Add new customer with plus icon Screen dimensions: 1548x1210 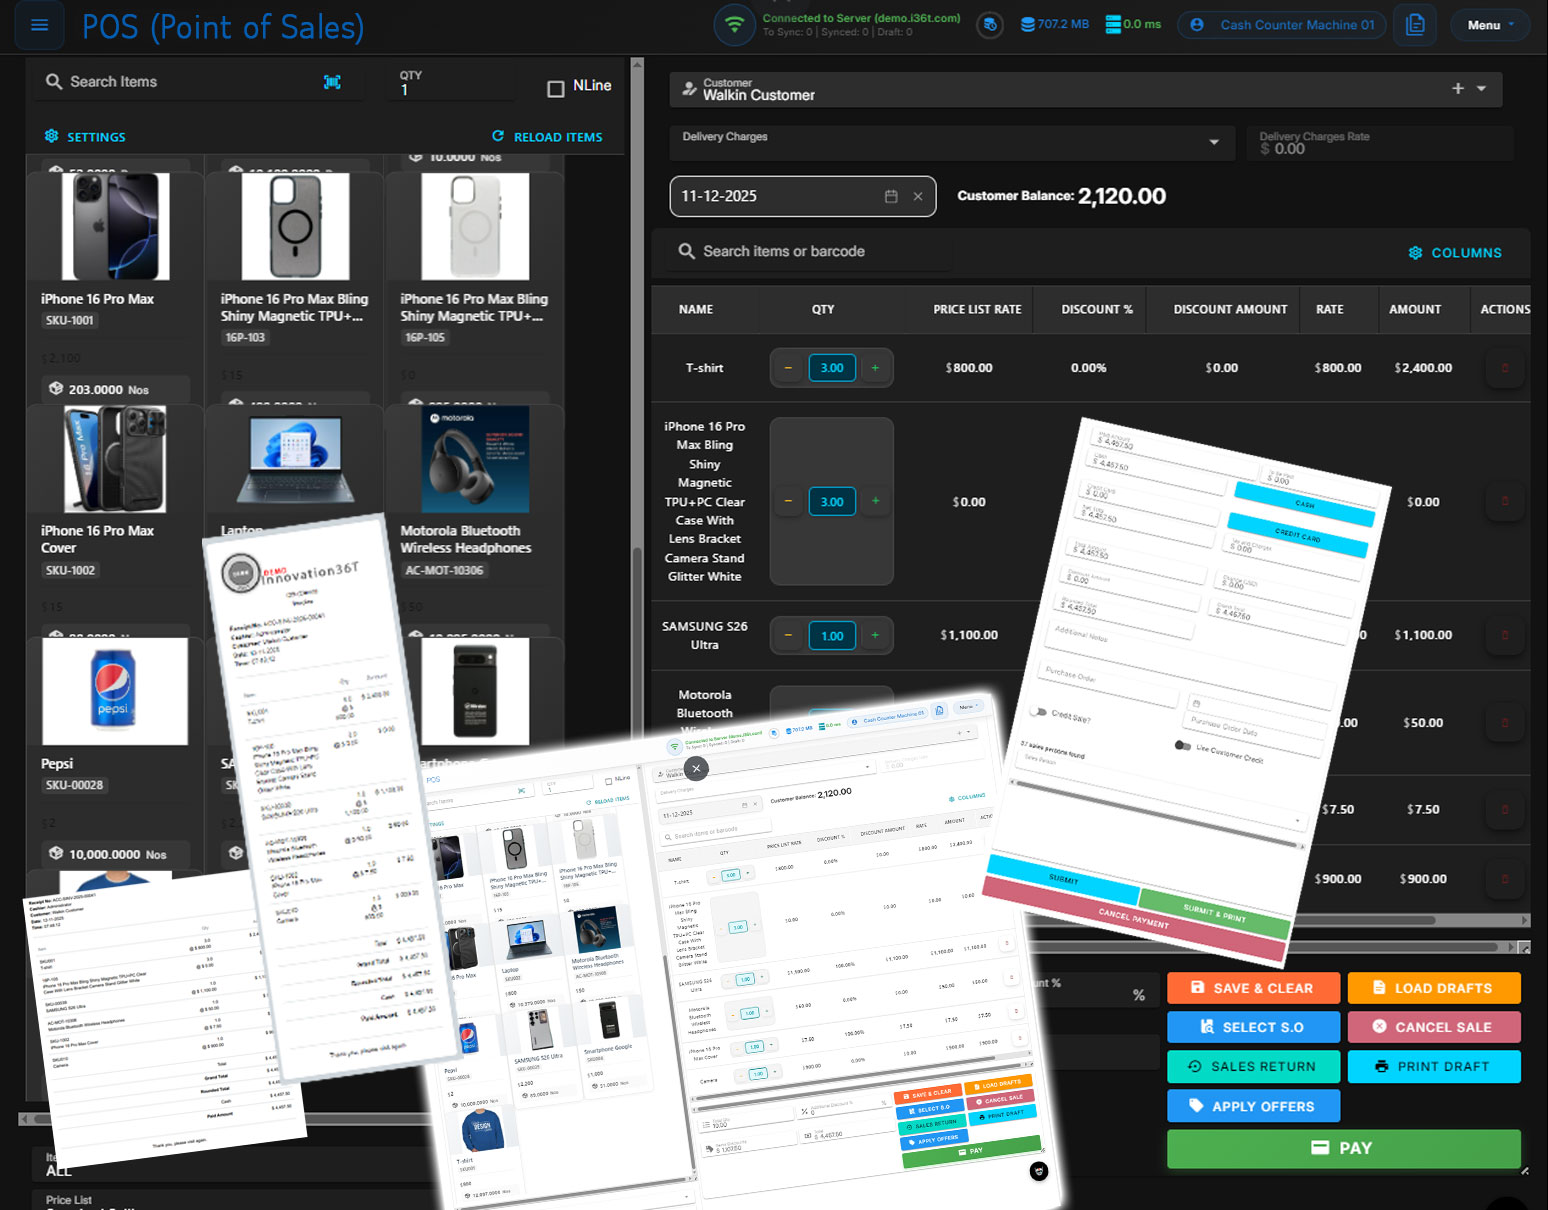pyautogui.click(x=1458, y=89)
